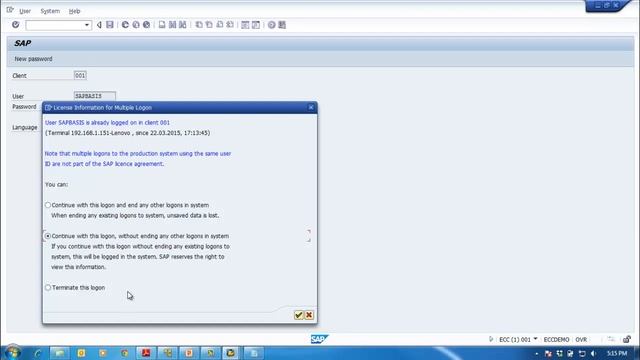
Task: Click ECCDEMO in the status bar
Action: 556,340
